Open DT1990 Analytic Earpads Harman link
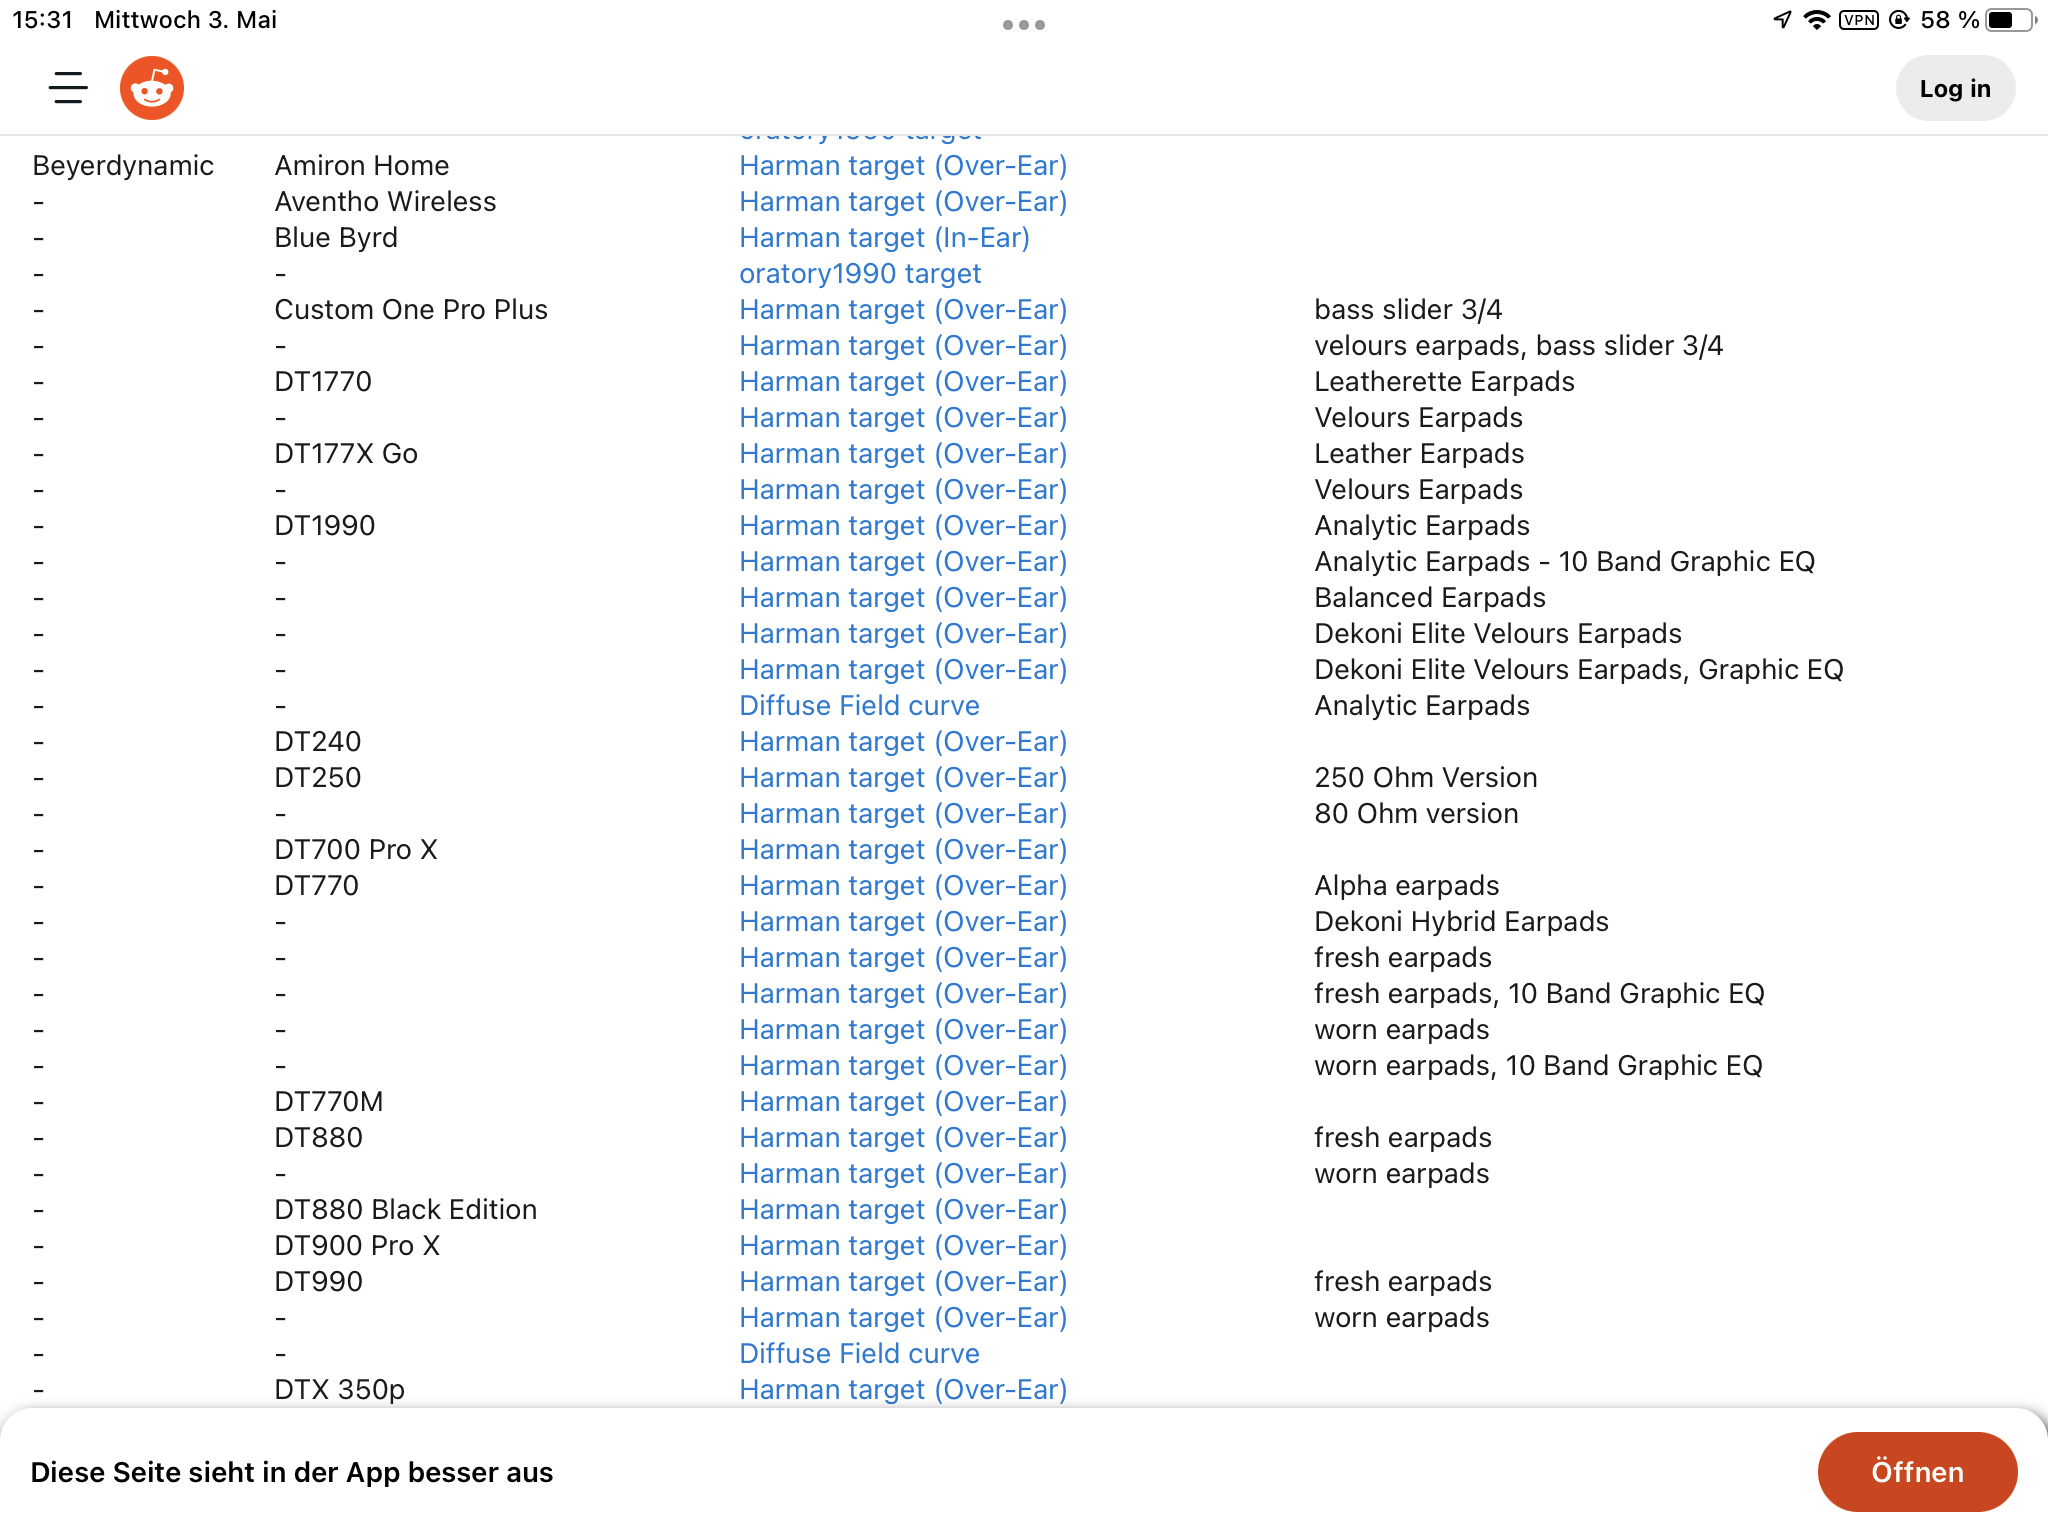This screenshot has width=2048, height=1536. [903, 526]
